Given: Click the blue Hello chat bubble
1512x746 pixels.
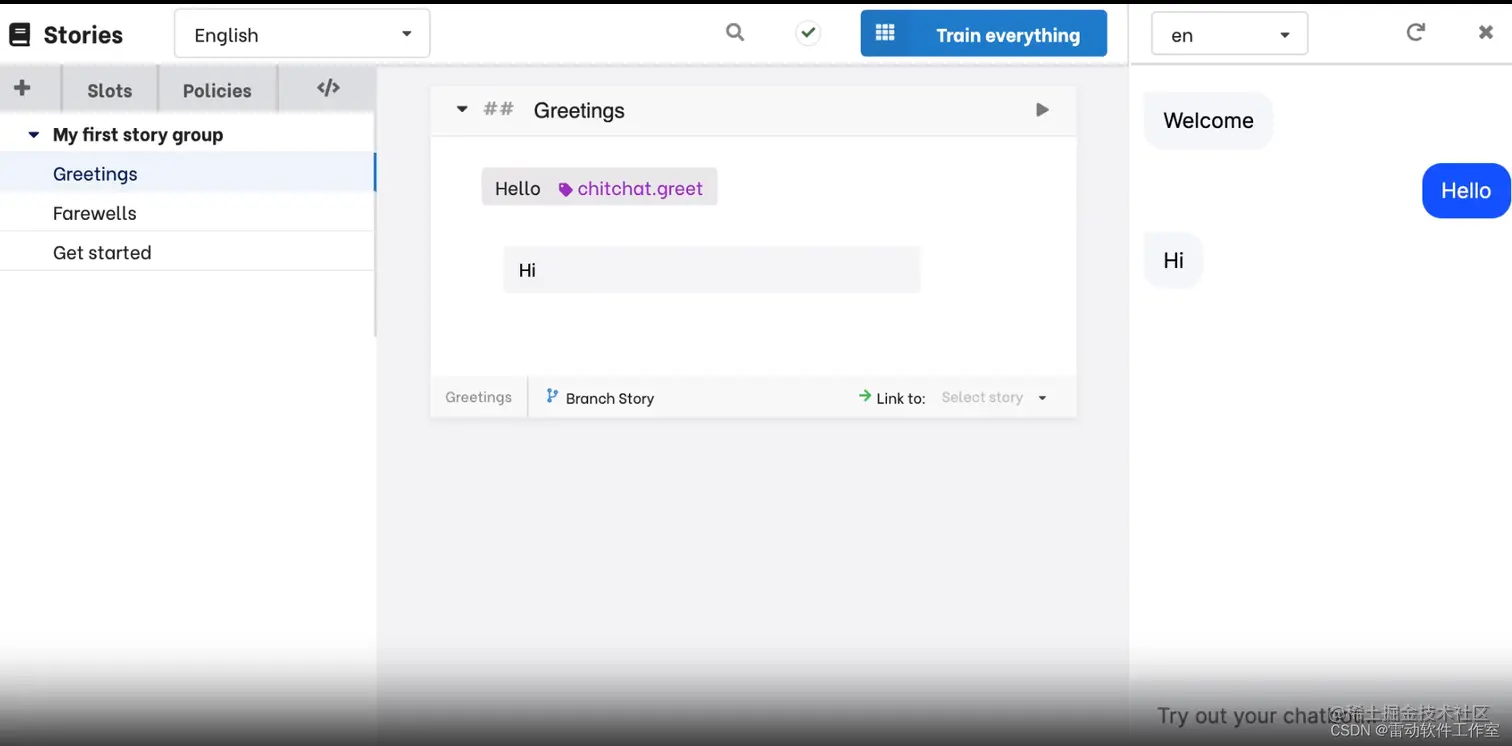Looking at the screenshot, I should coord(1466,190).
